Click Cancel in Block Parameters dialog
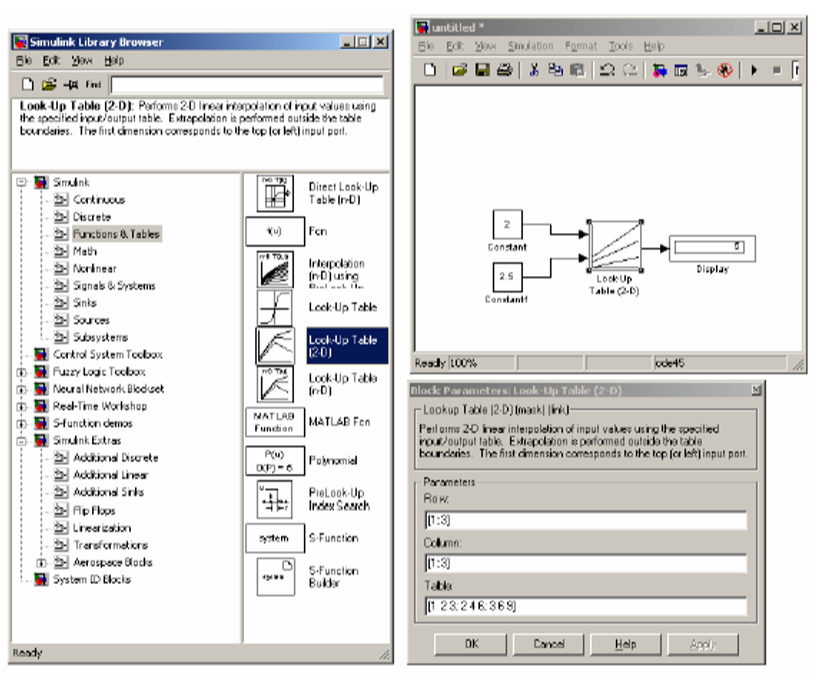The height and width of the screenshot is (678, 833). click(548, 644)
